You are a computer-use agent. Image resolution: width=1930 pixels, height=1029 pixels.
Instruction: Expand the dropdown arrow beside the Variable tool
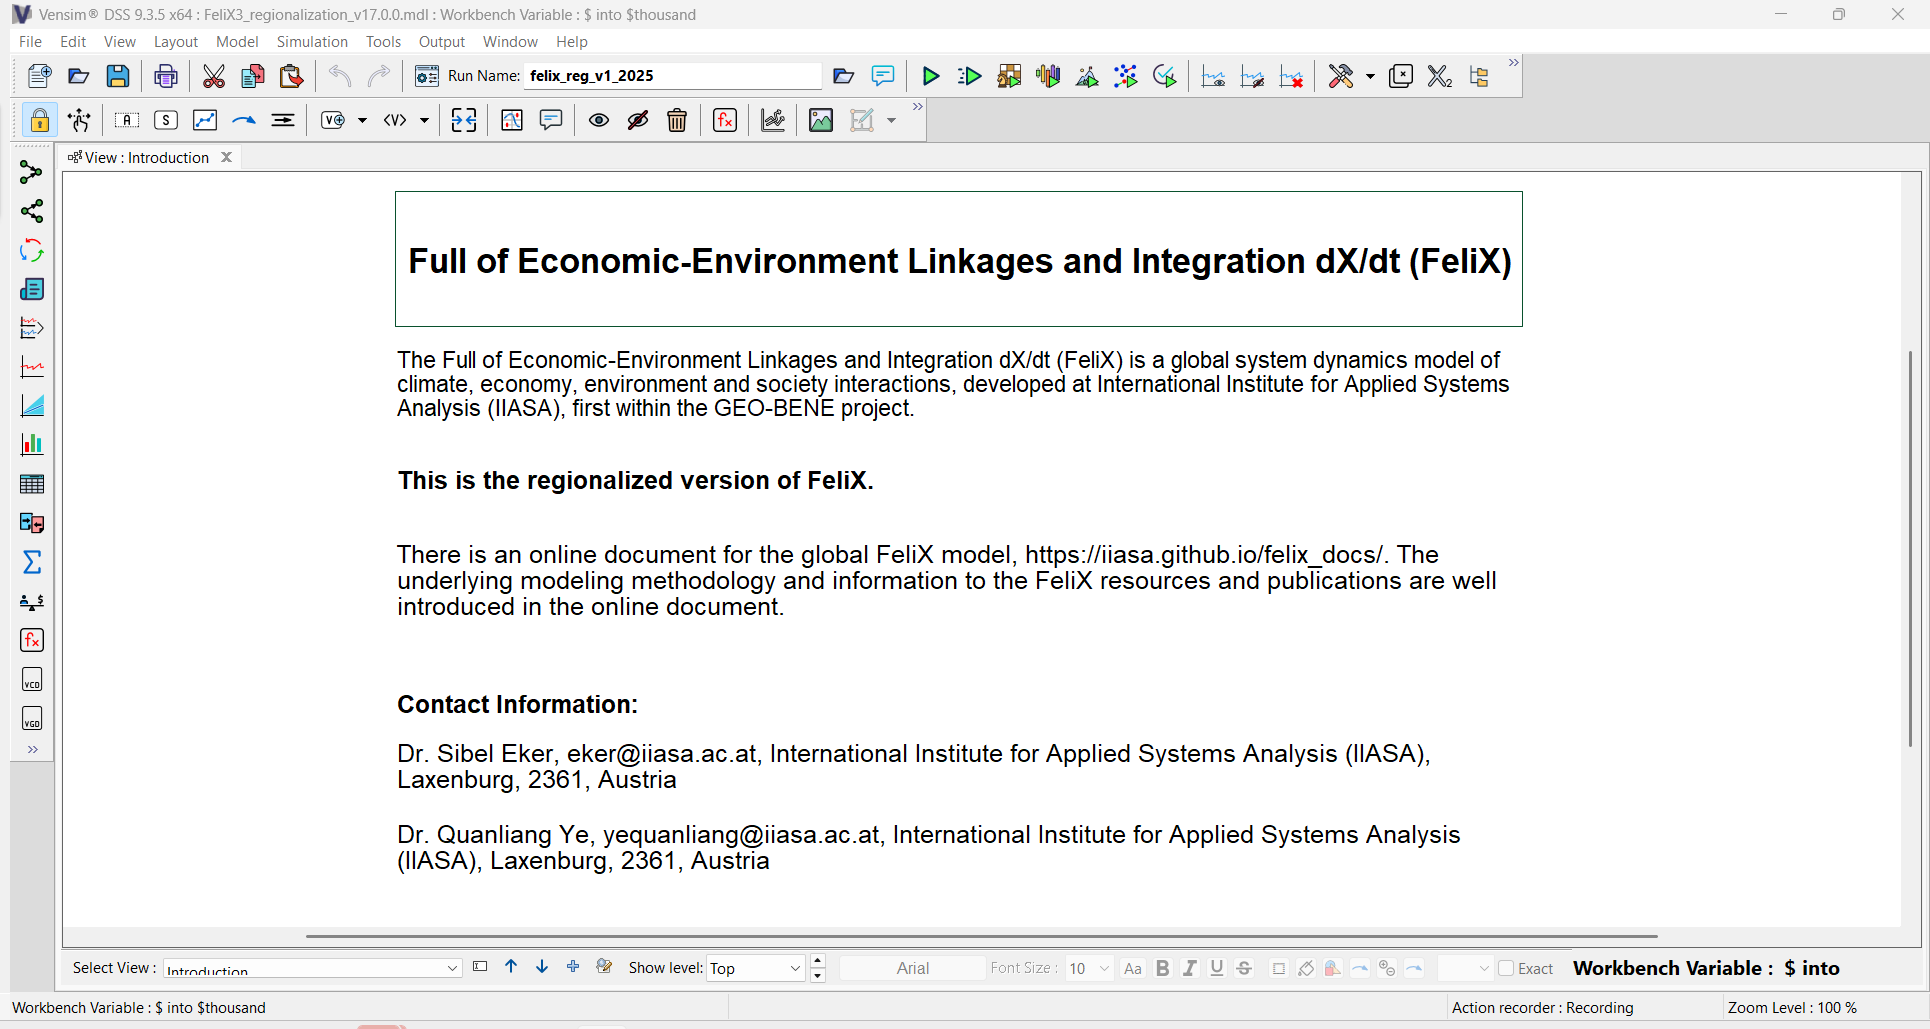[362, 121]
